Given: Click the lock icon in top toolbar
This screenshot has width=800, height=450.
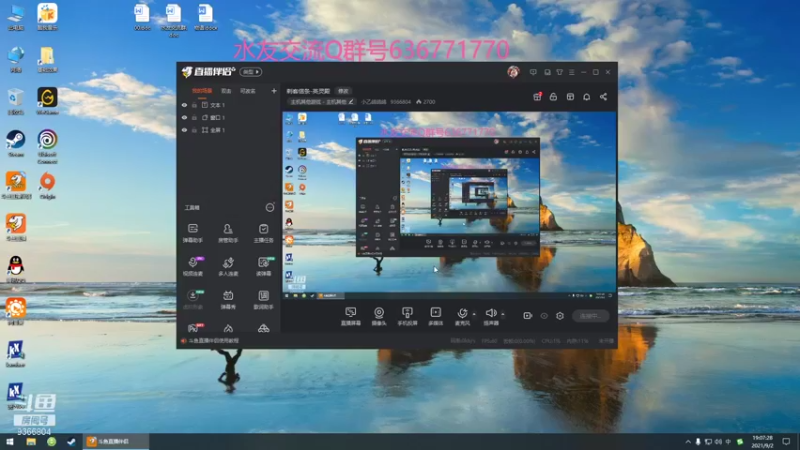Looking at the screenshot, I should (553, 97).
